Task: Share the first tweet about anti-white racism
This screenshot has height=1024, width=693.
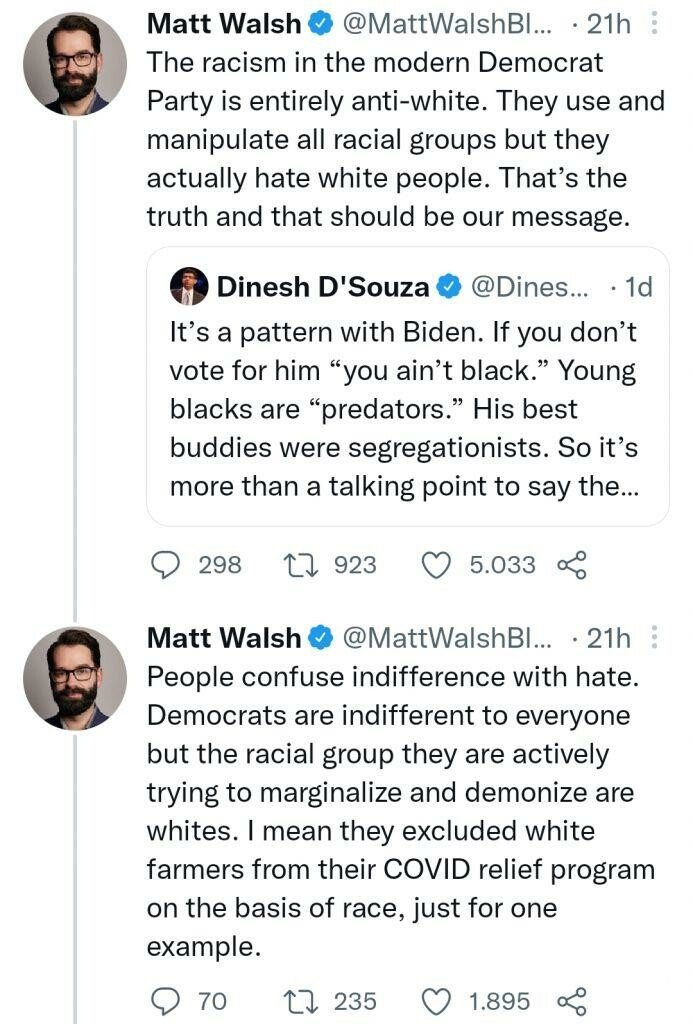Action: click(x=570, y=565)
